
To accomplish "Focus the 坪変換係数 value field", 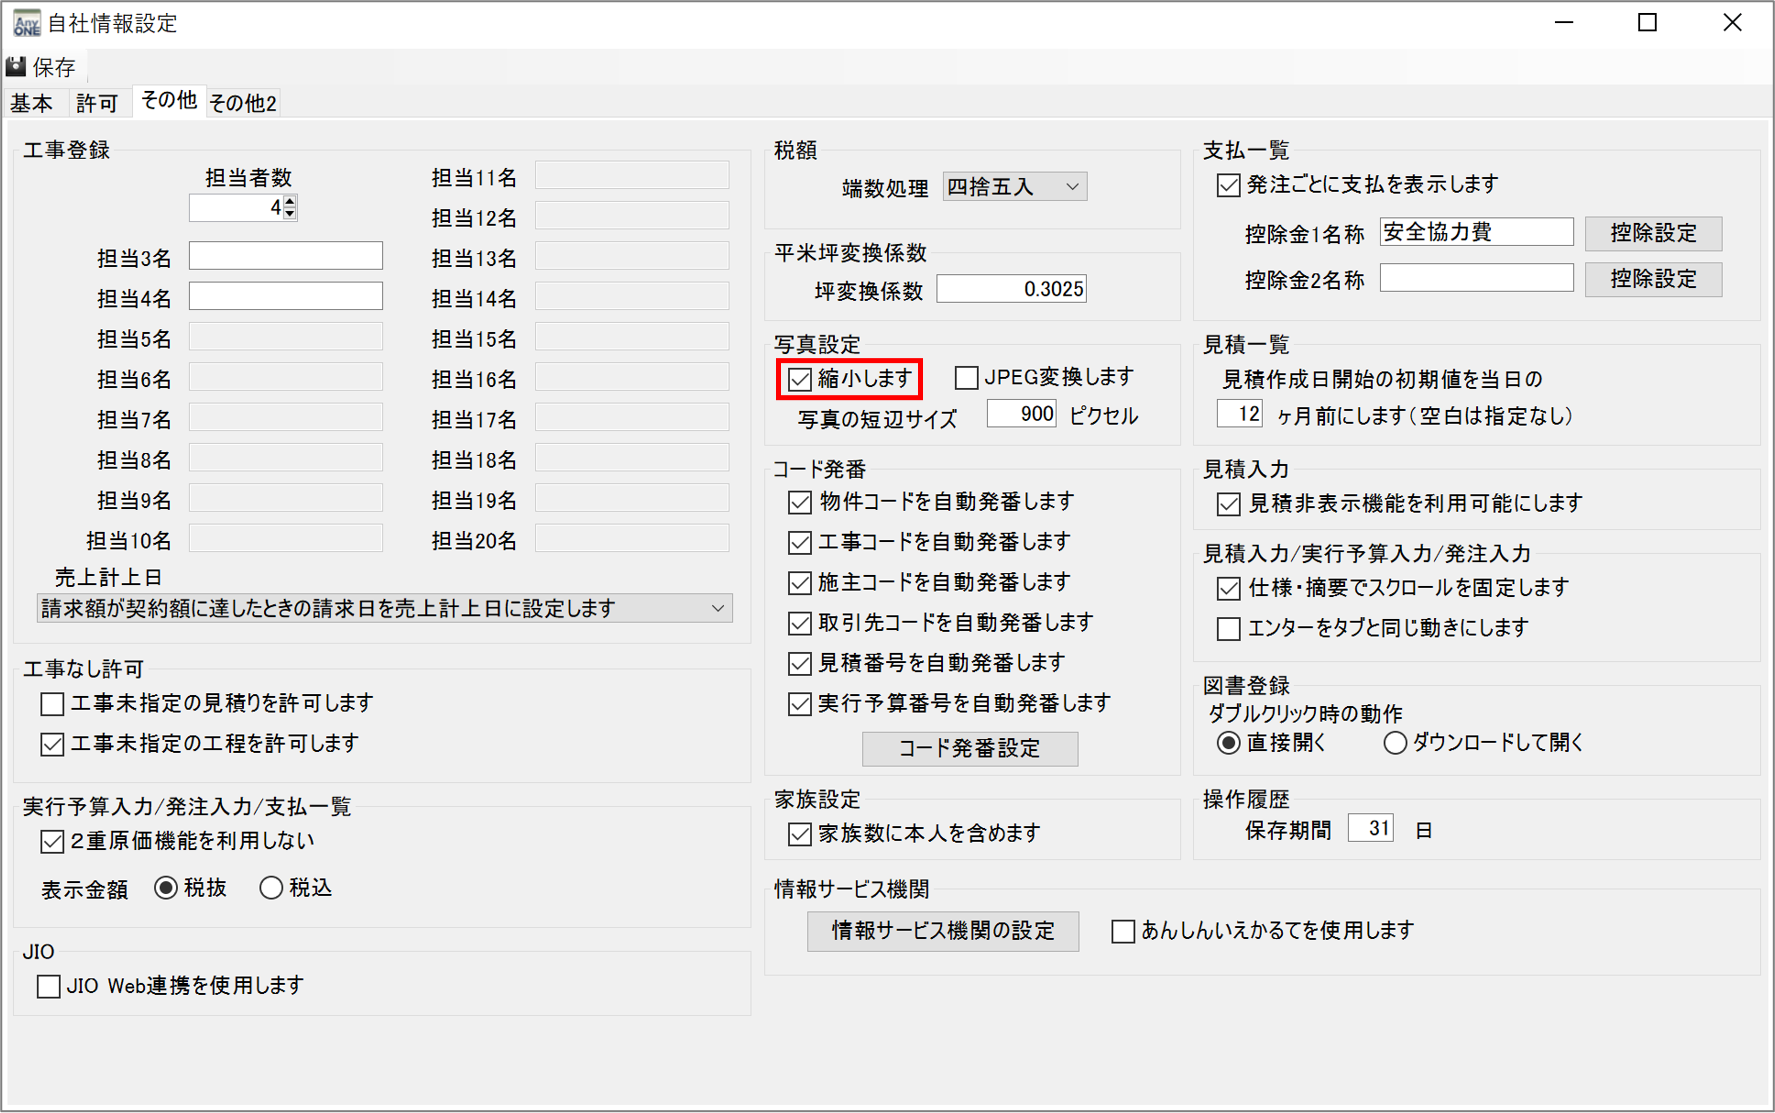I will point(1011,289).
